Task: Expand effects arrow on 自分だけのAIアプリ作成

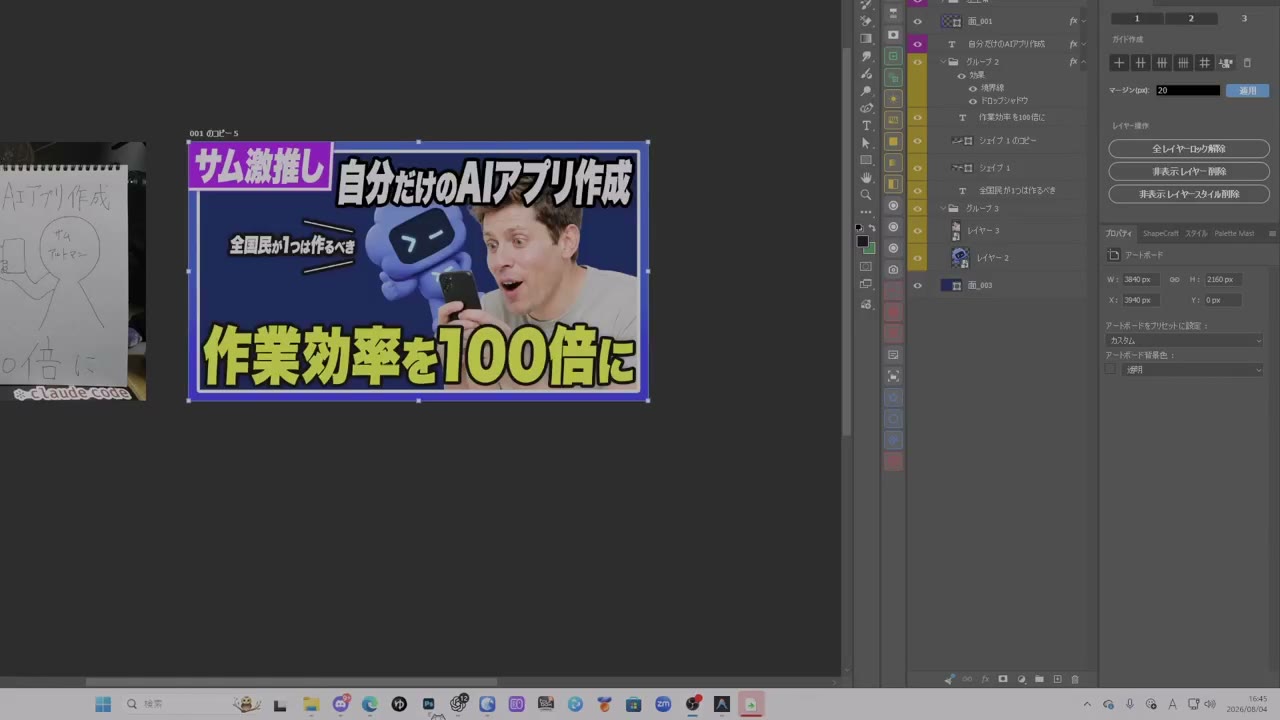Action: 1084,44
